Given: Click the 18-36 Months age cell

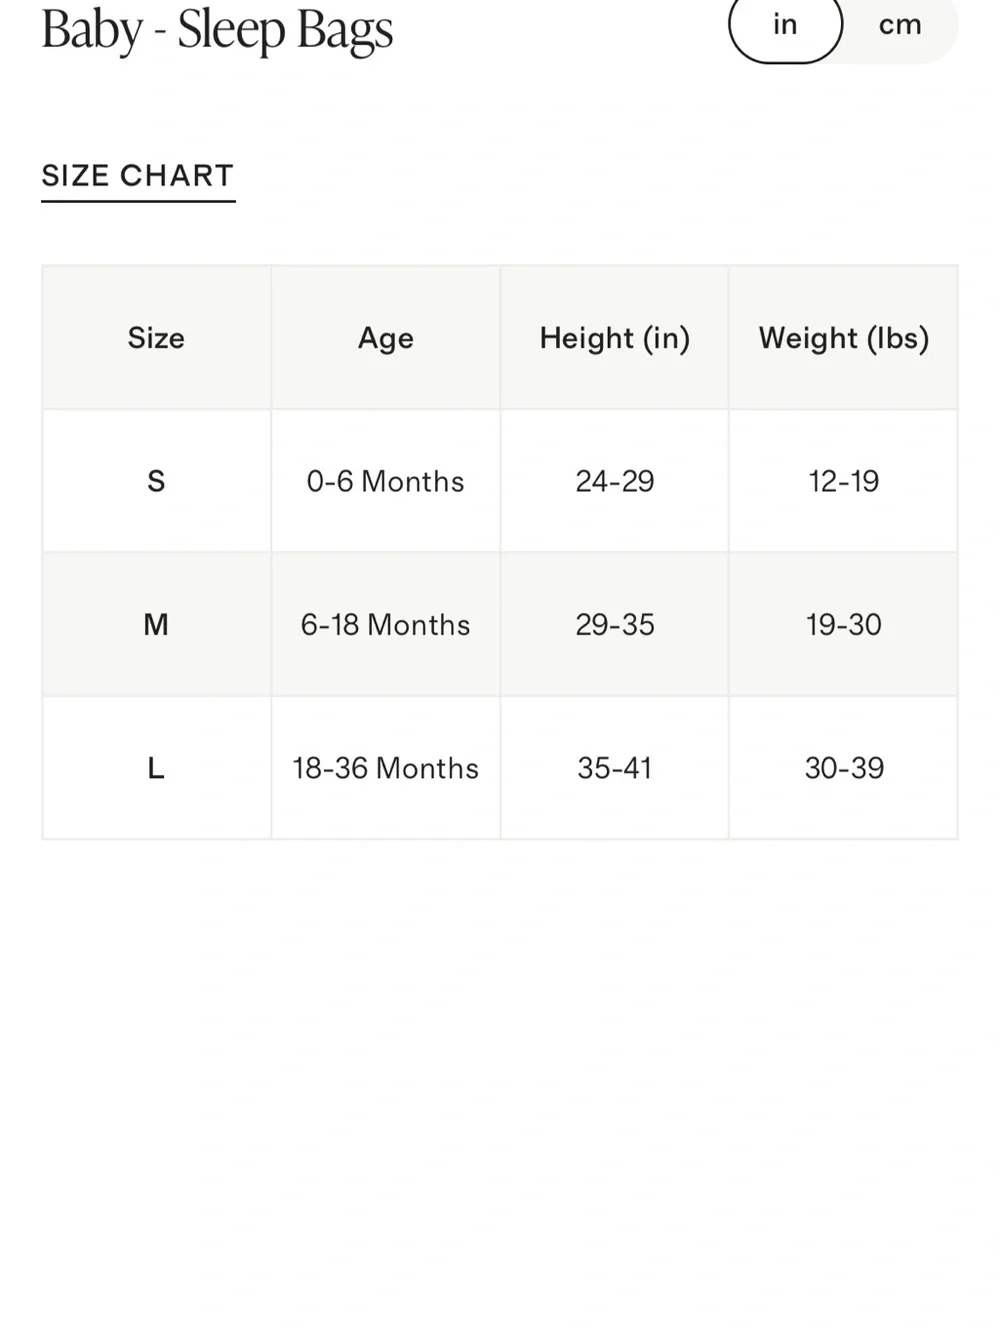Looking at the screenshot, I should pos(386,768).
